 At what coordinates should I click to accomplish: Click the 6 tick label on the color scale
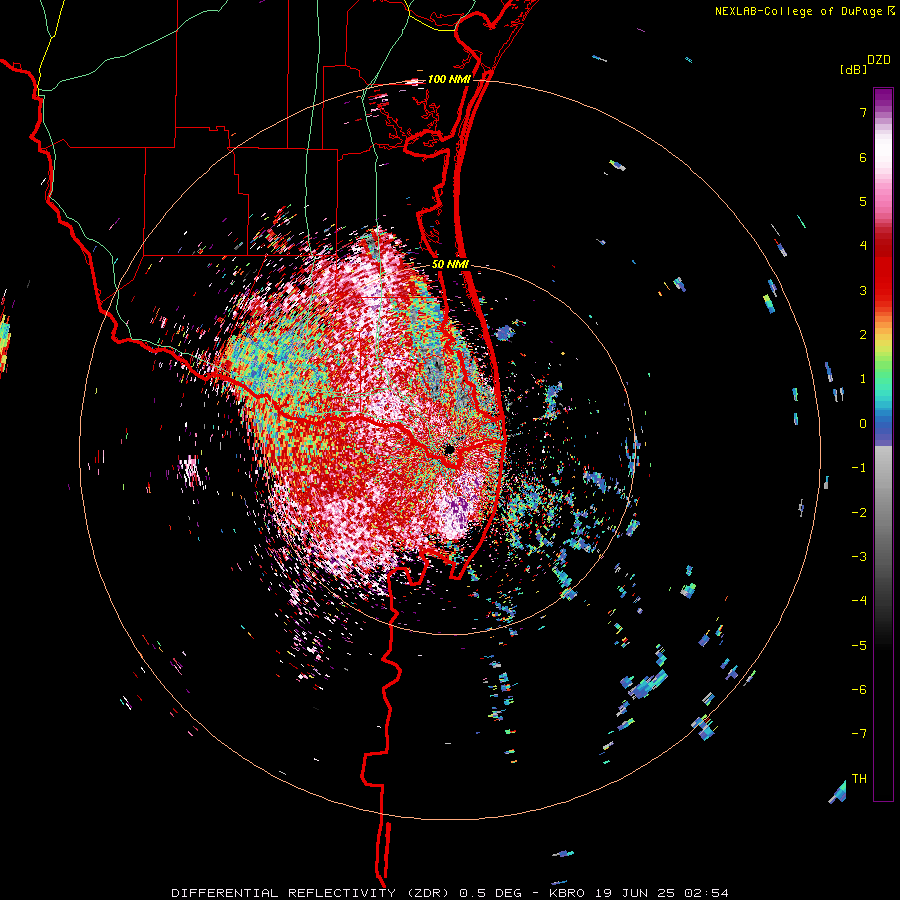[x=863, y=157]
